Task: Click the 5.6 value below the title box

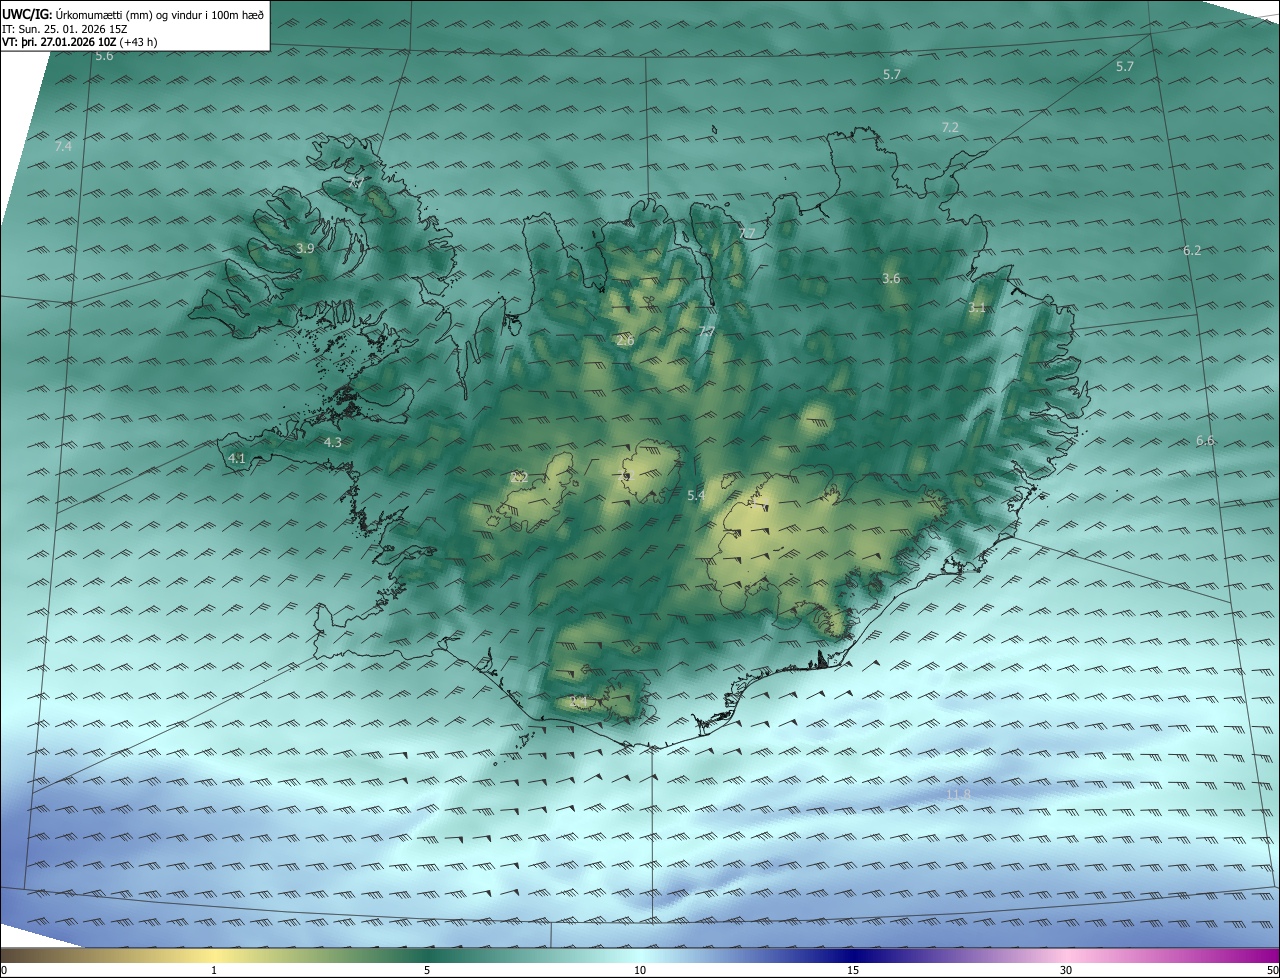Action: [x=104, y=56]
